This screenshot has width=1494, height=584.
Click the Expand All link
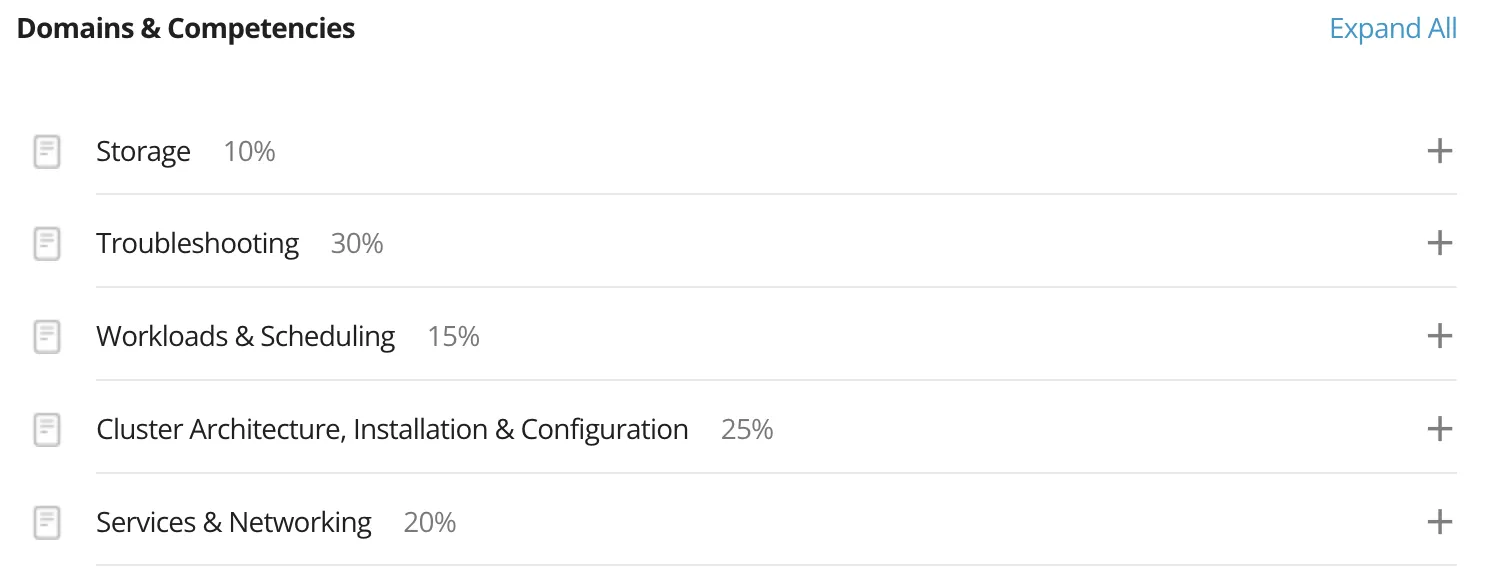point(1392,29)
